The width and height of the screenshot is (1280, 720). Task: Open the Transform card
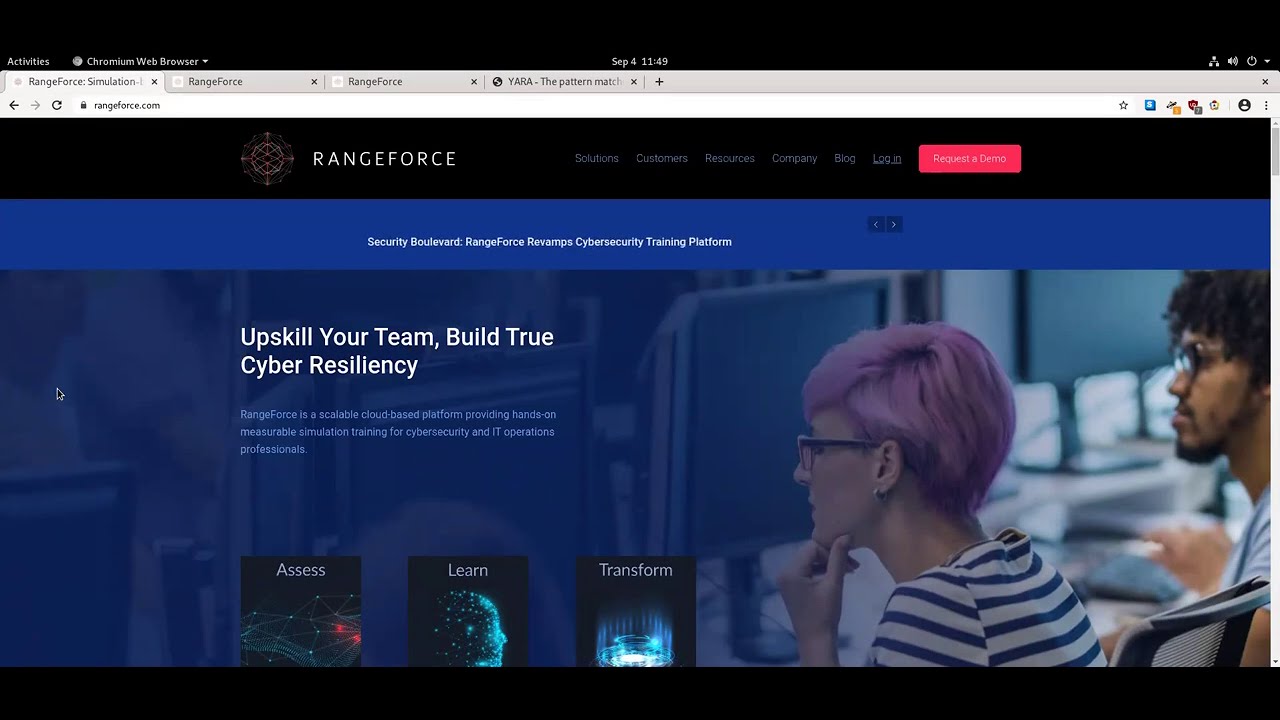click(x=636, y=611)
